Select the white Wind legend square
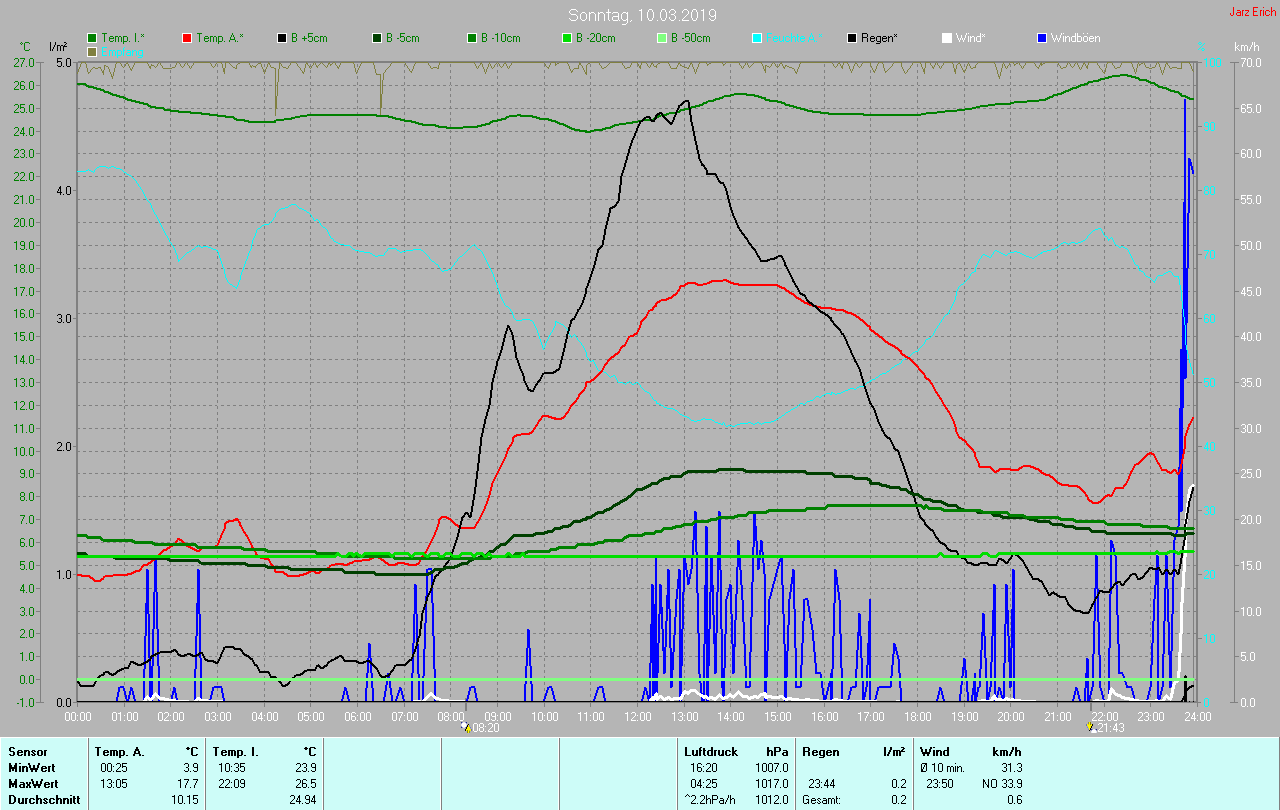 coord(947,38)
